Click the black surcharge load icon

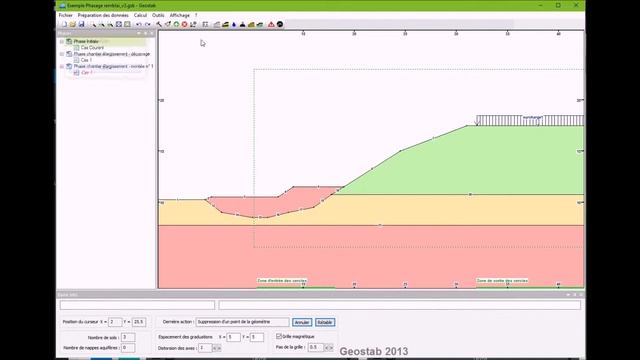[242, 24]
